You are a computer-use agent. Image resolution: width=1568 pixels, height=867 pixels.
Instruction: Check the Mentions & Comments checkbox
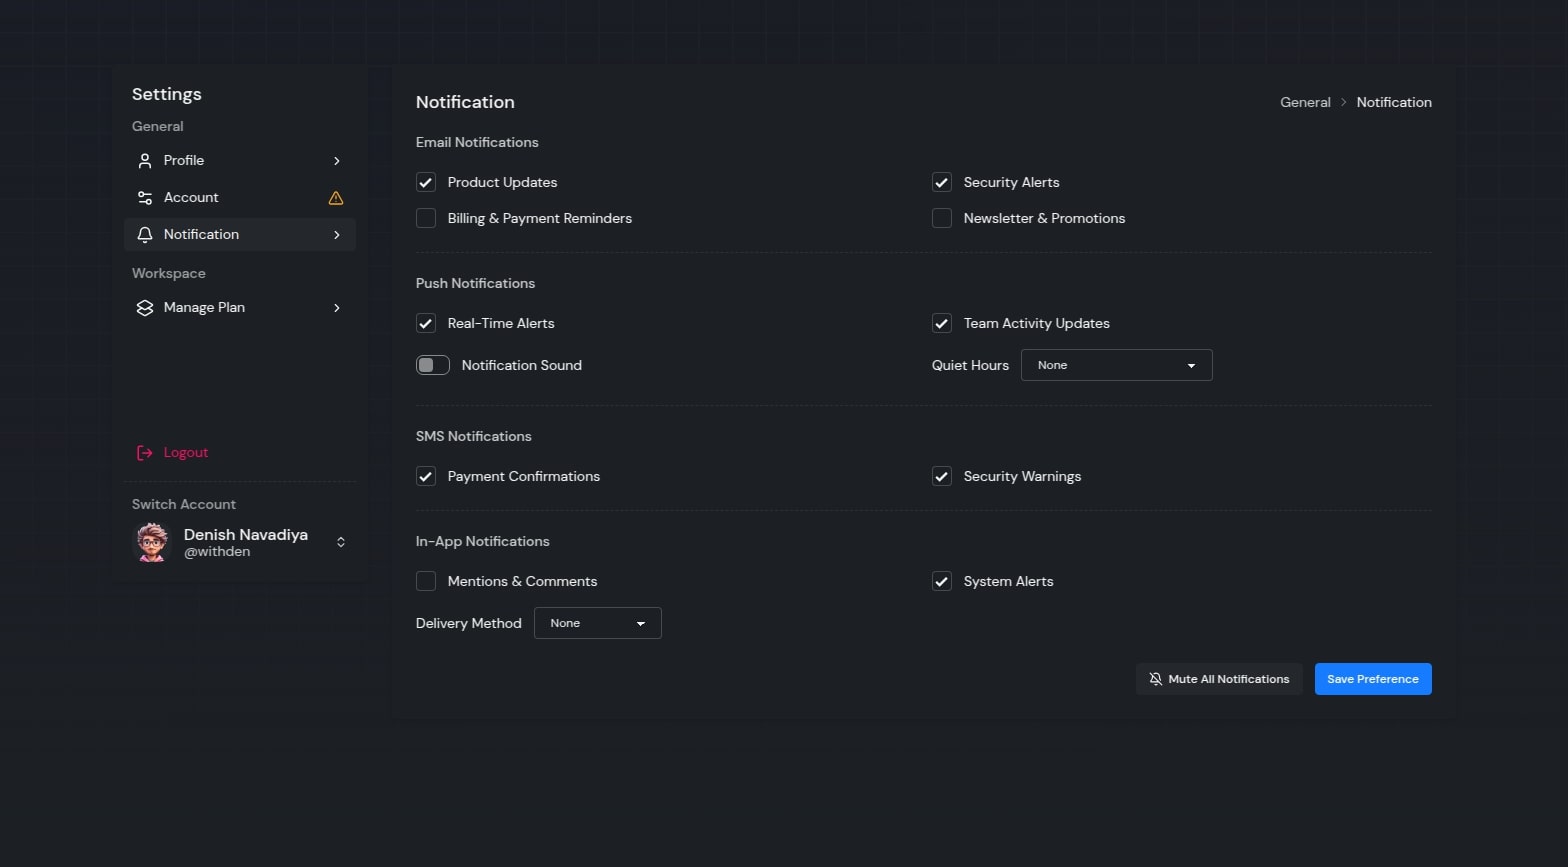[426, 582]
